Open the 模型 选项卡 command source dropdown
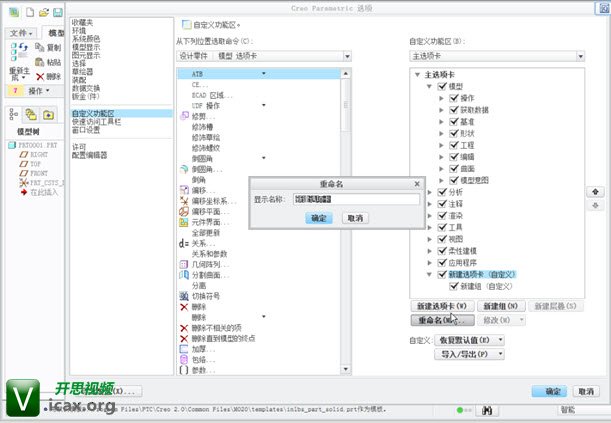The height and width of the screenshot is (423, 611). pos(347,56)
